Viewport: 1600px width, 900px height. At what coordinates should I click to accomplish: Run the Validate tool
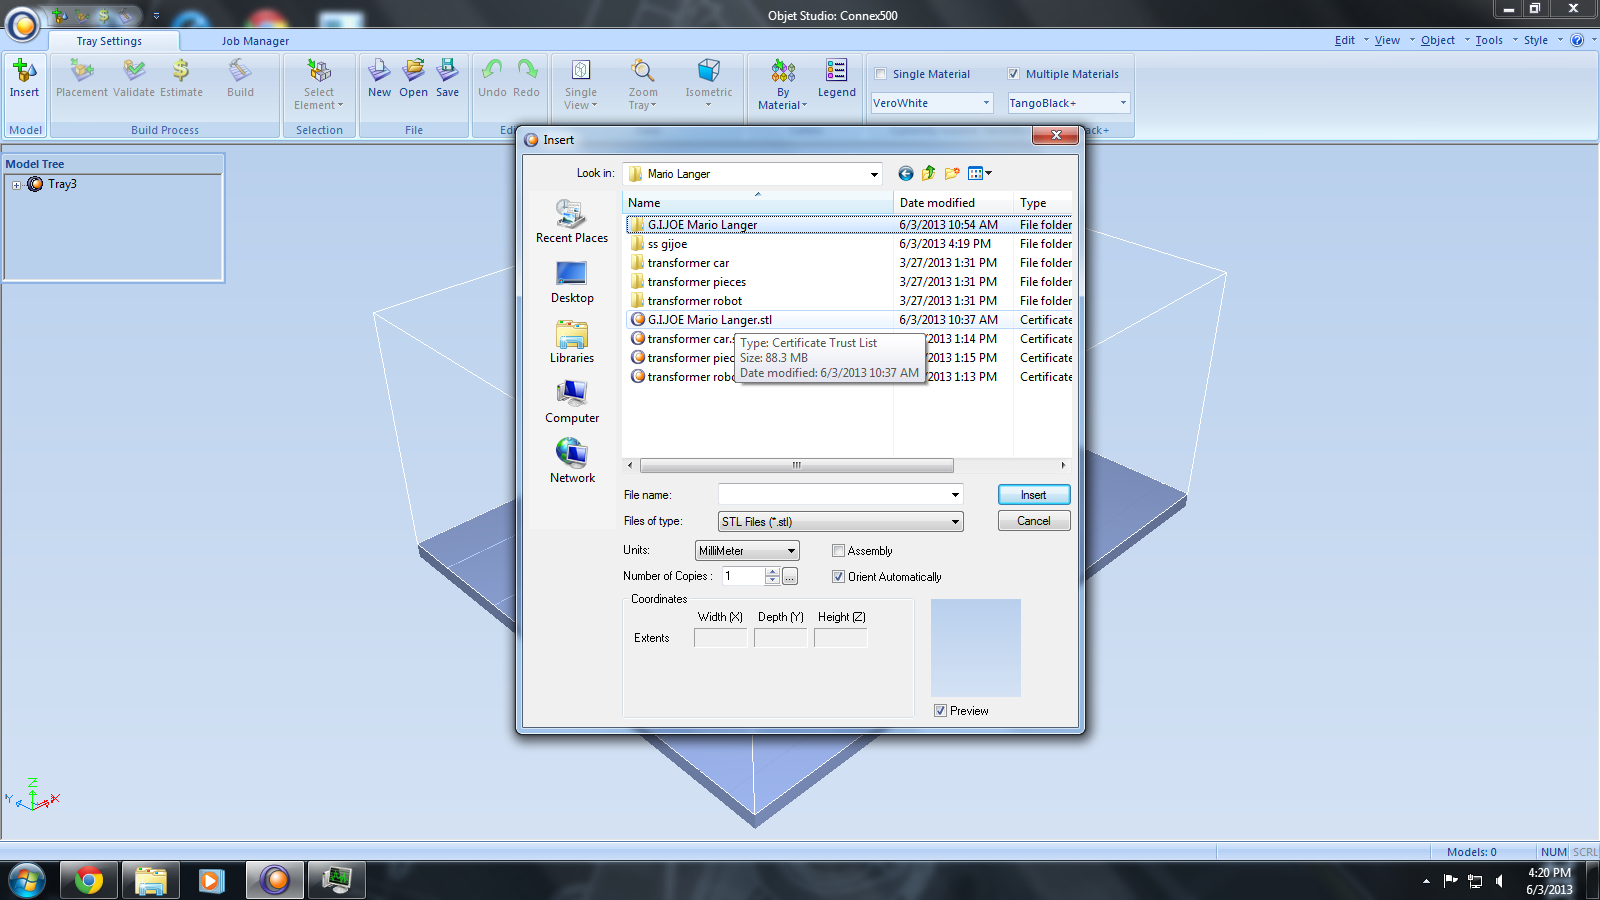tap(134, 78)
